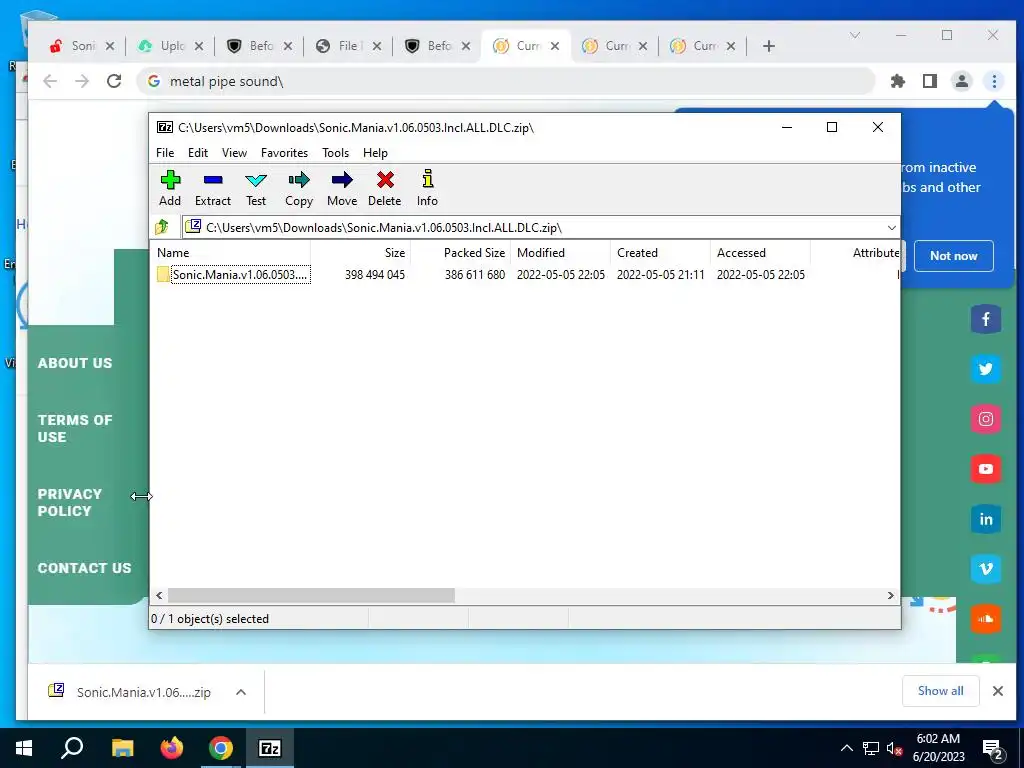
Task: Select the Copy tool in 7-Zip
Action: point(299,189)
